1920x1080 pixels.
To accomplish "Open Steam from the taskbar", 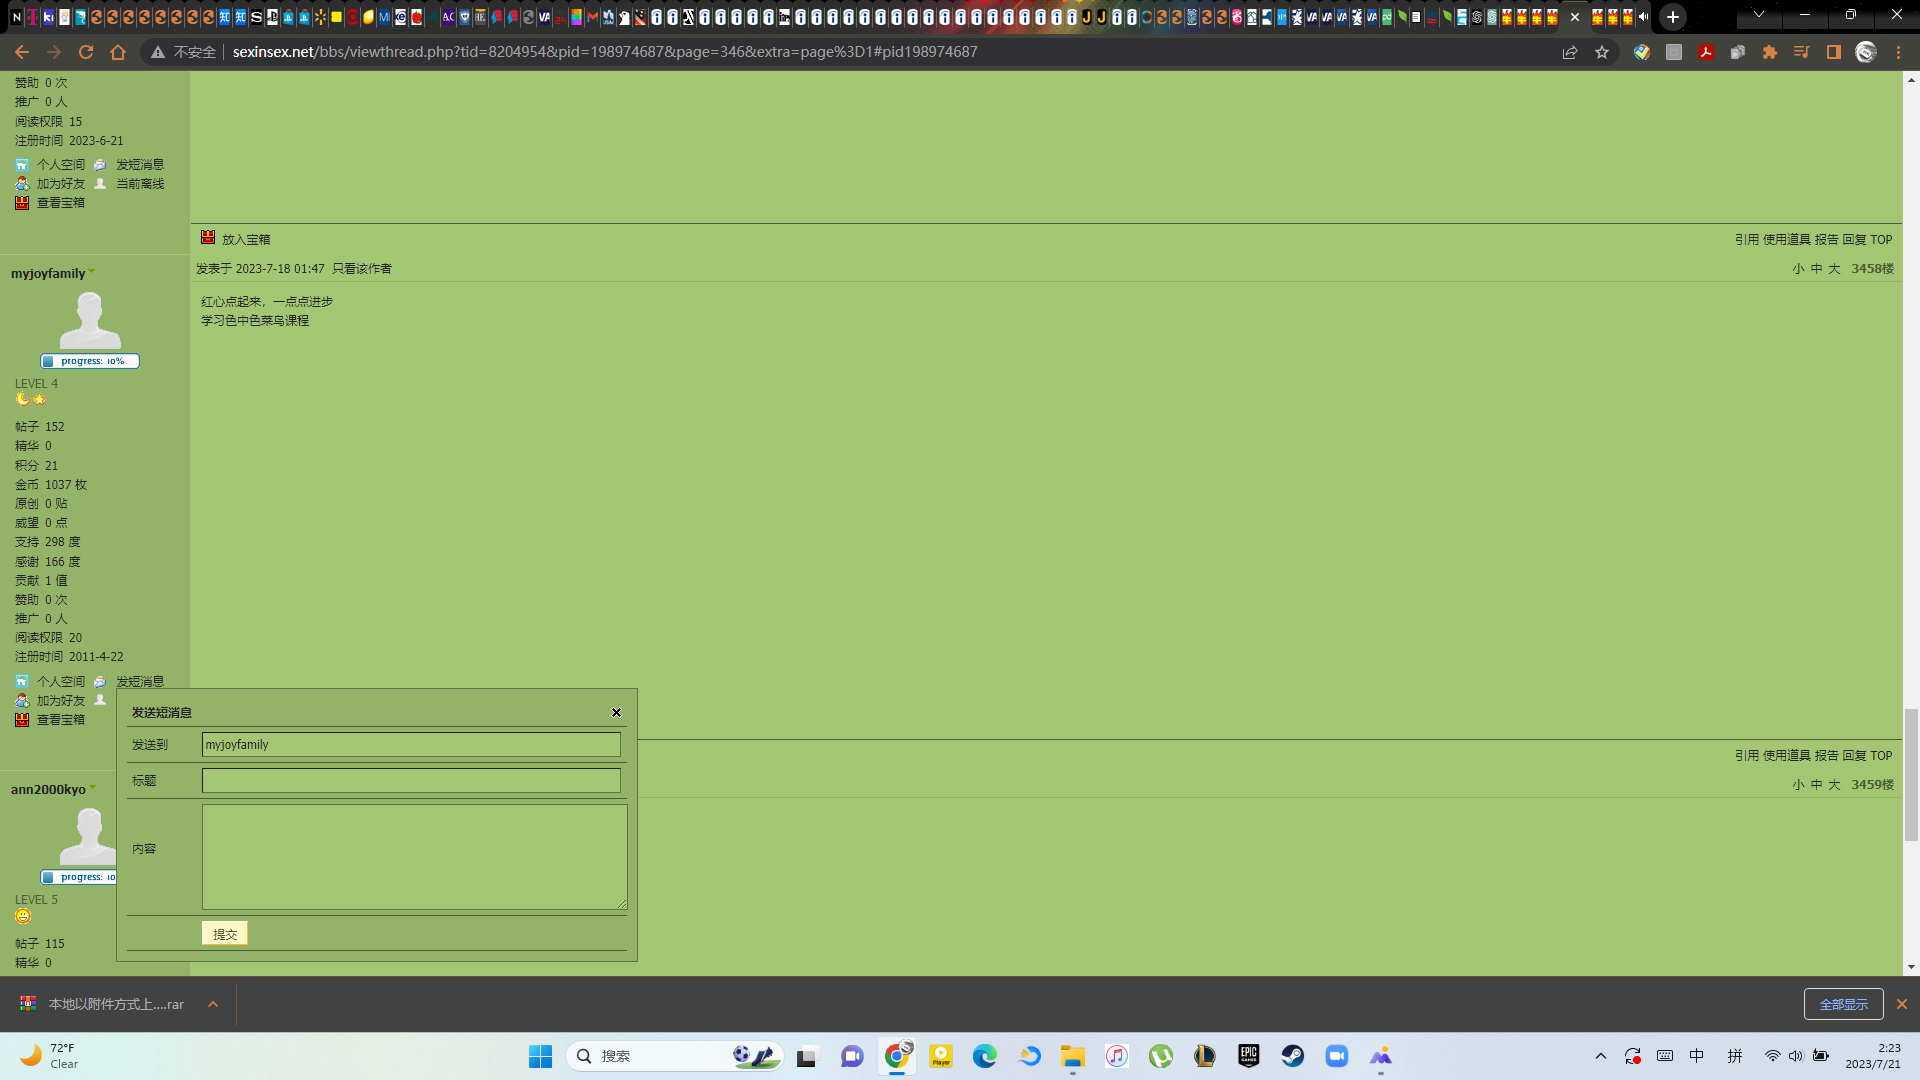I will tap(1293, 1056).
